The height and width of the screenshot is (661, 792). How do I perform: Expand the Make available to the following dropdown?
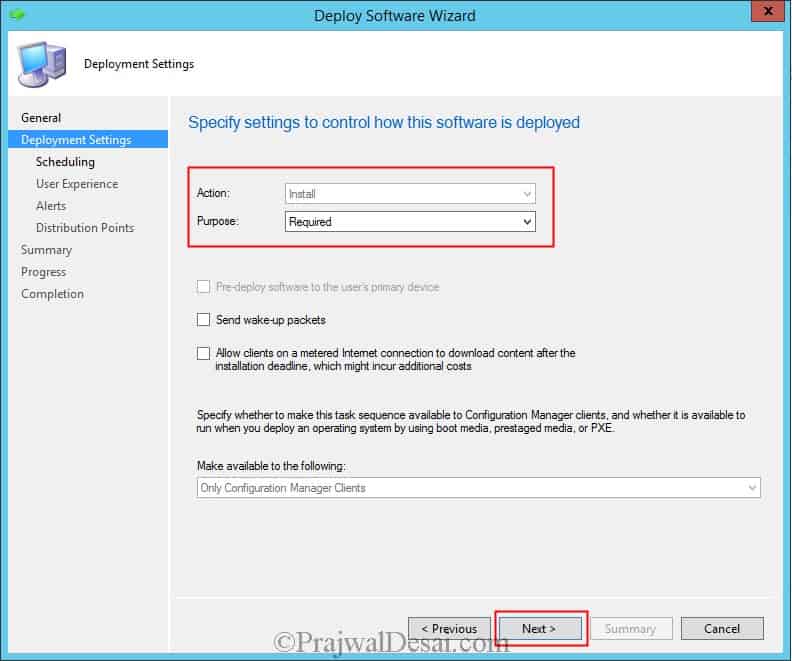[478, 488]
